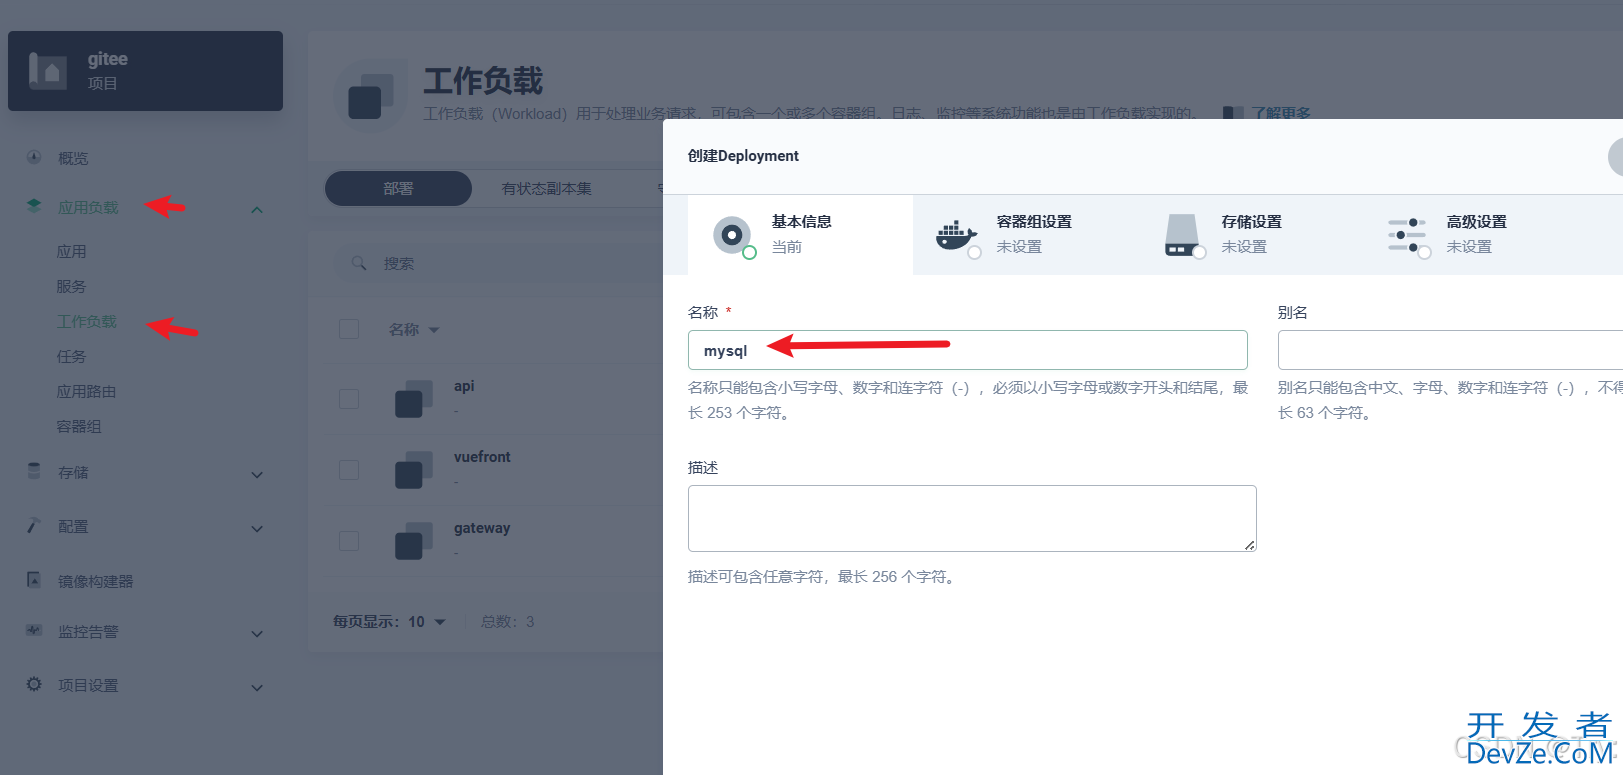Open the 高级设置 step tab

[1475, 235]
